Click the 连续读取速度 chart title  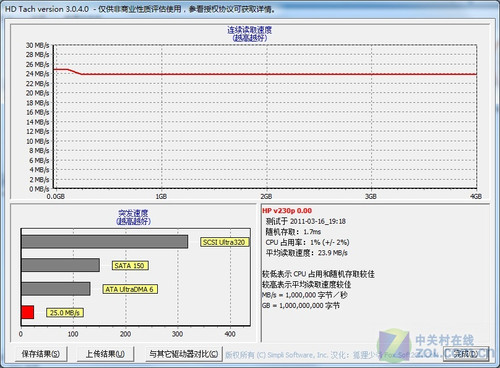(x=250, y=30)
